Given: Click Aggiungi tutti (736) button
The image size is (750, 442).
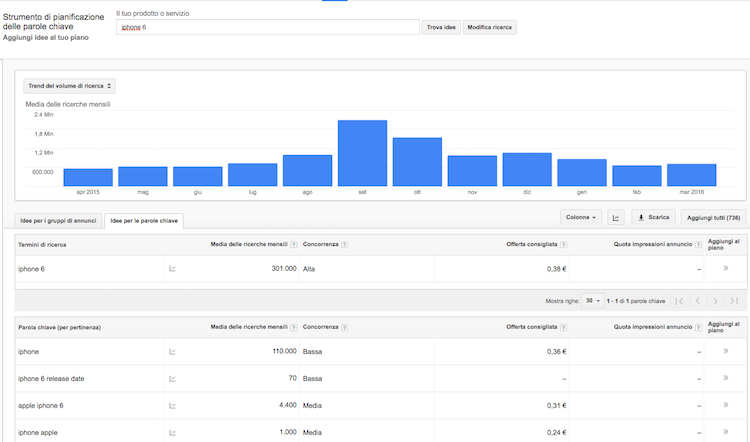Looking at the screenshot, I should point(712,217).
